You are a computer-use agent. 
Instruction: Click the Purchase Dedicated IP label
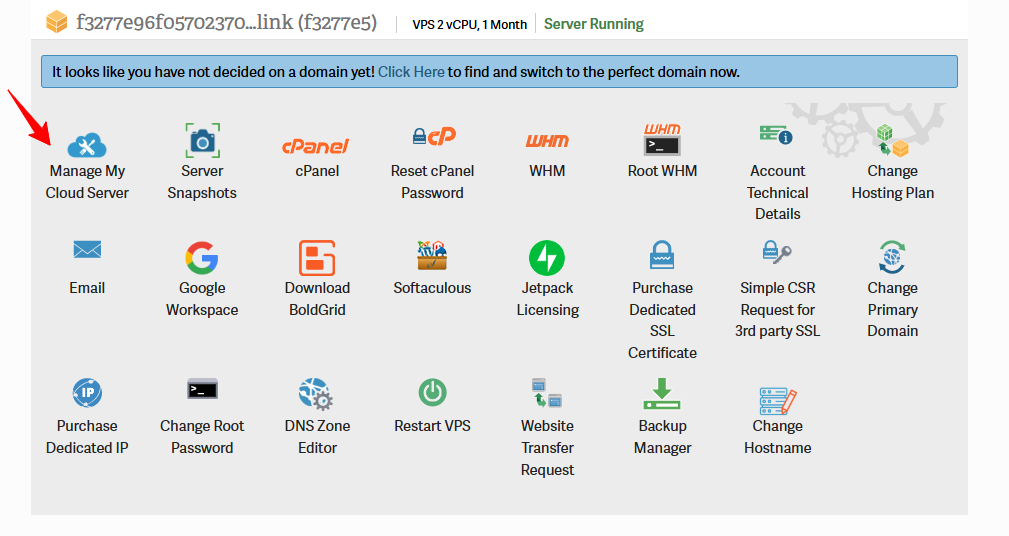87,437
